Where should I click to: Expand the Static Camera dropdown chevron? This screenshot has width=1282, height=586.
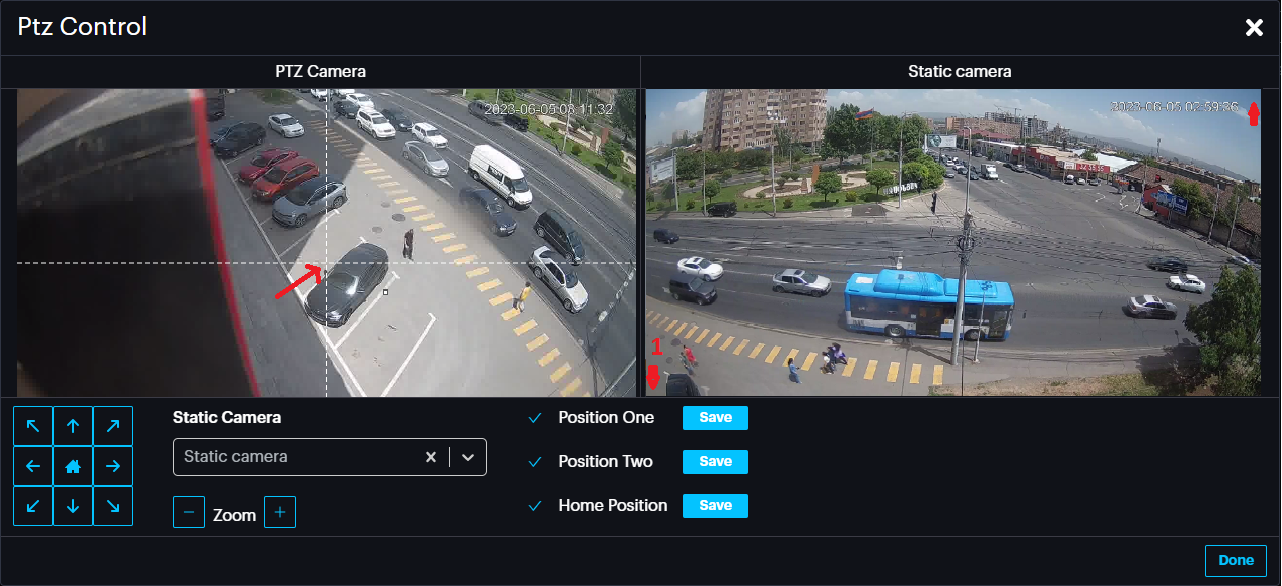pyautogui.click(x=468, y=457)
